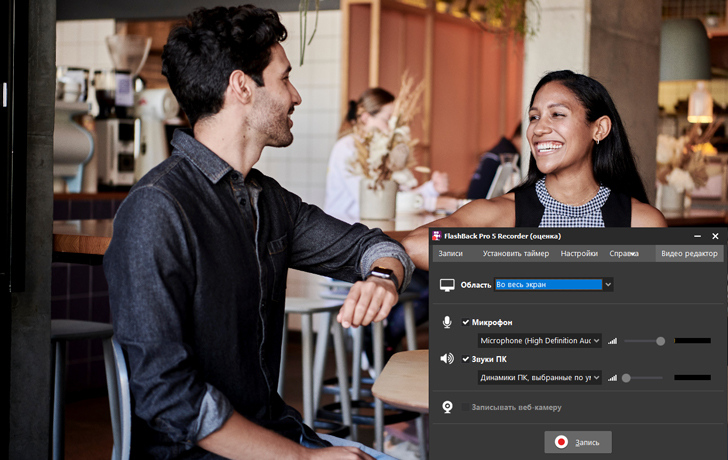The height and width of the screenshot is (460, 728).
Task: Click the microphone icon
Action: (x=447, y=322)
